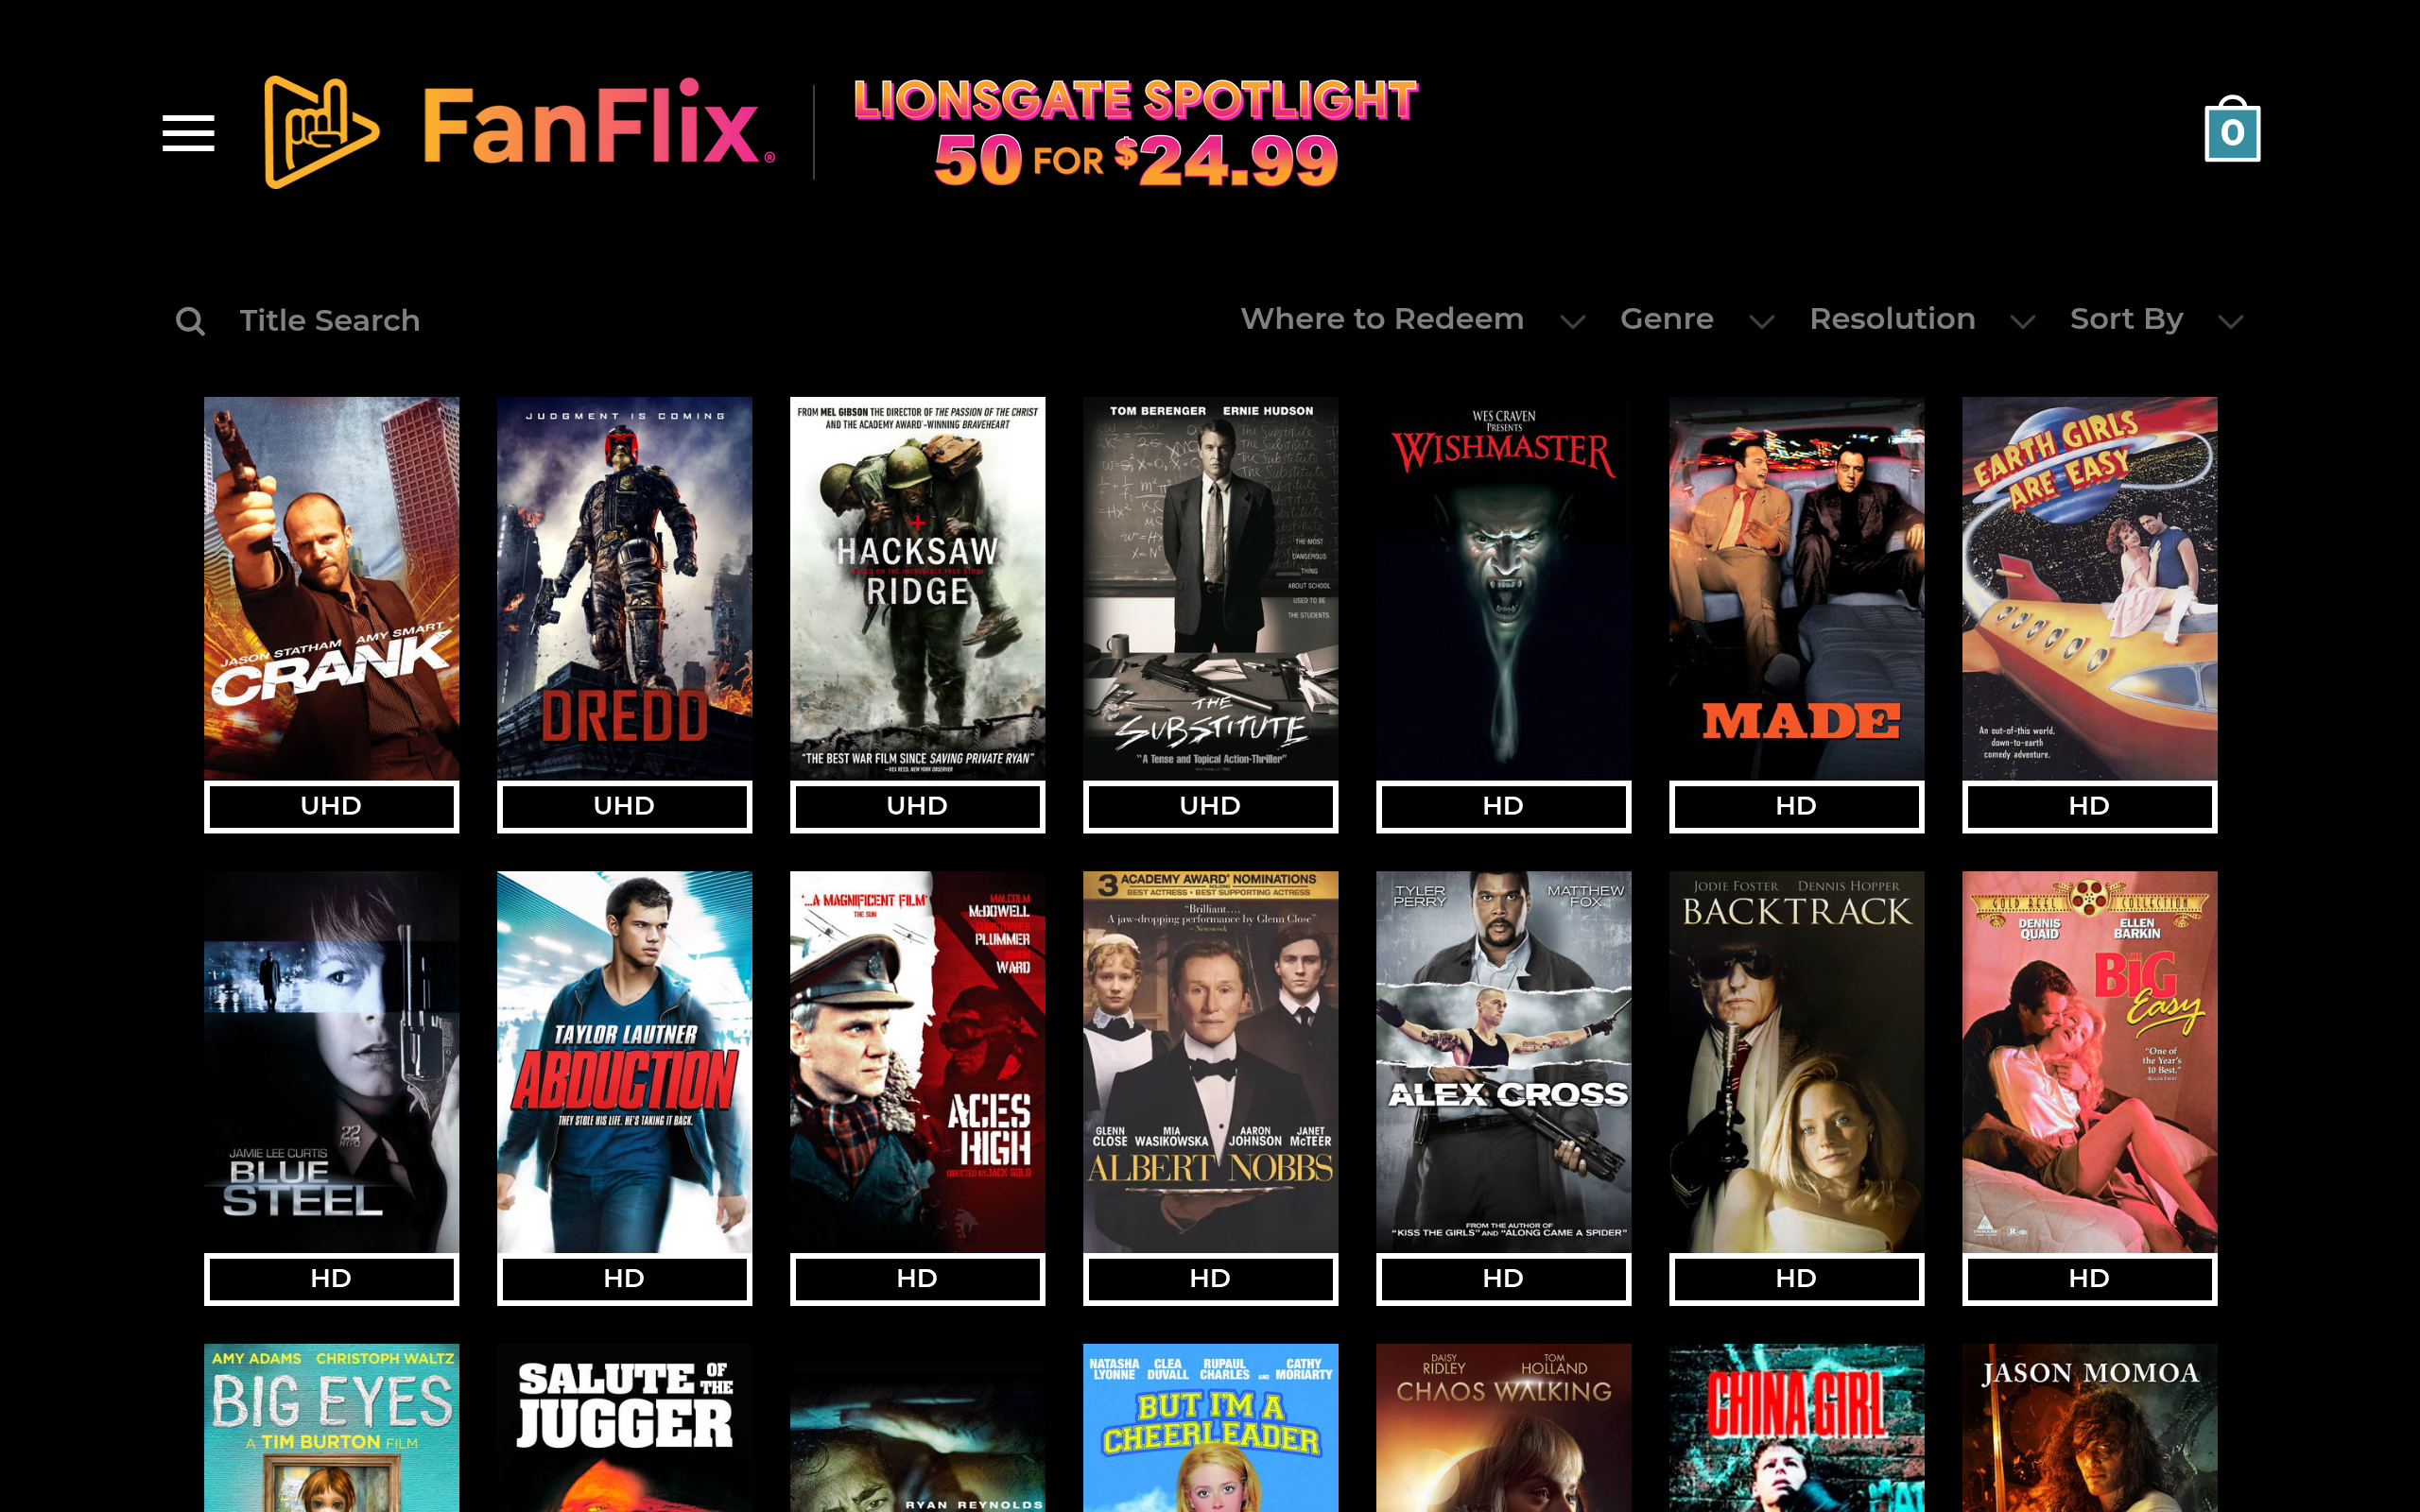
Task: Click the HD button under Big Easy
Action: pyautogui.click(x=2089, y=1278)
